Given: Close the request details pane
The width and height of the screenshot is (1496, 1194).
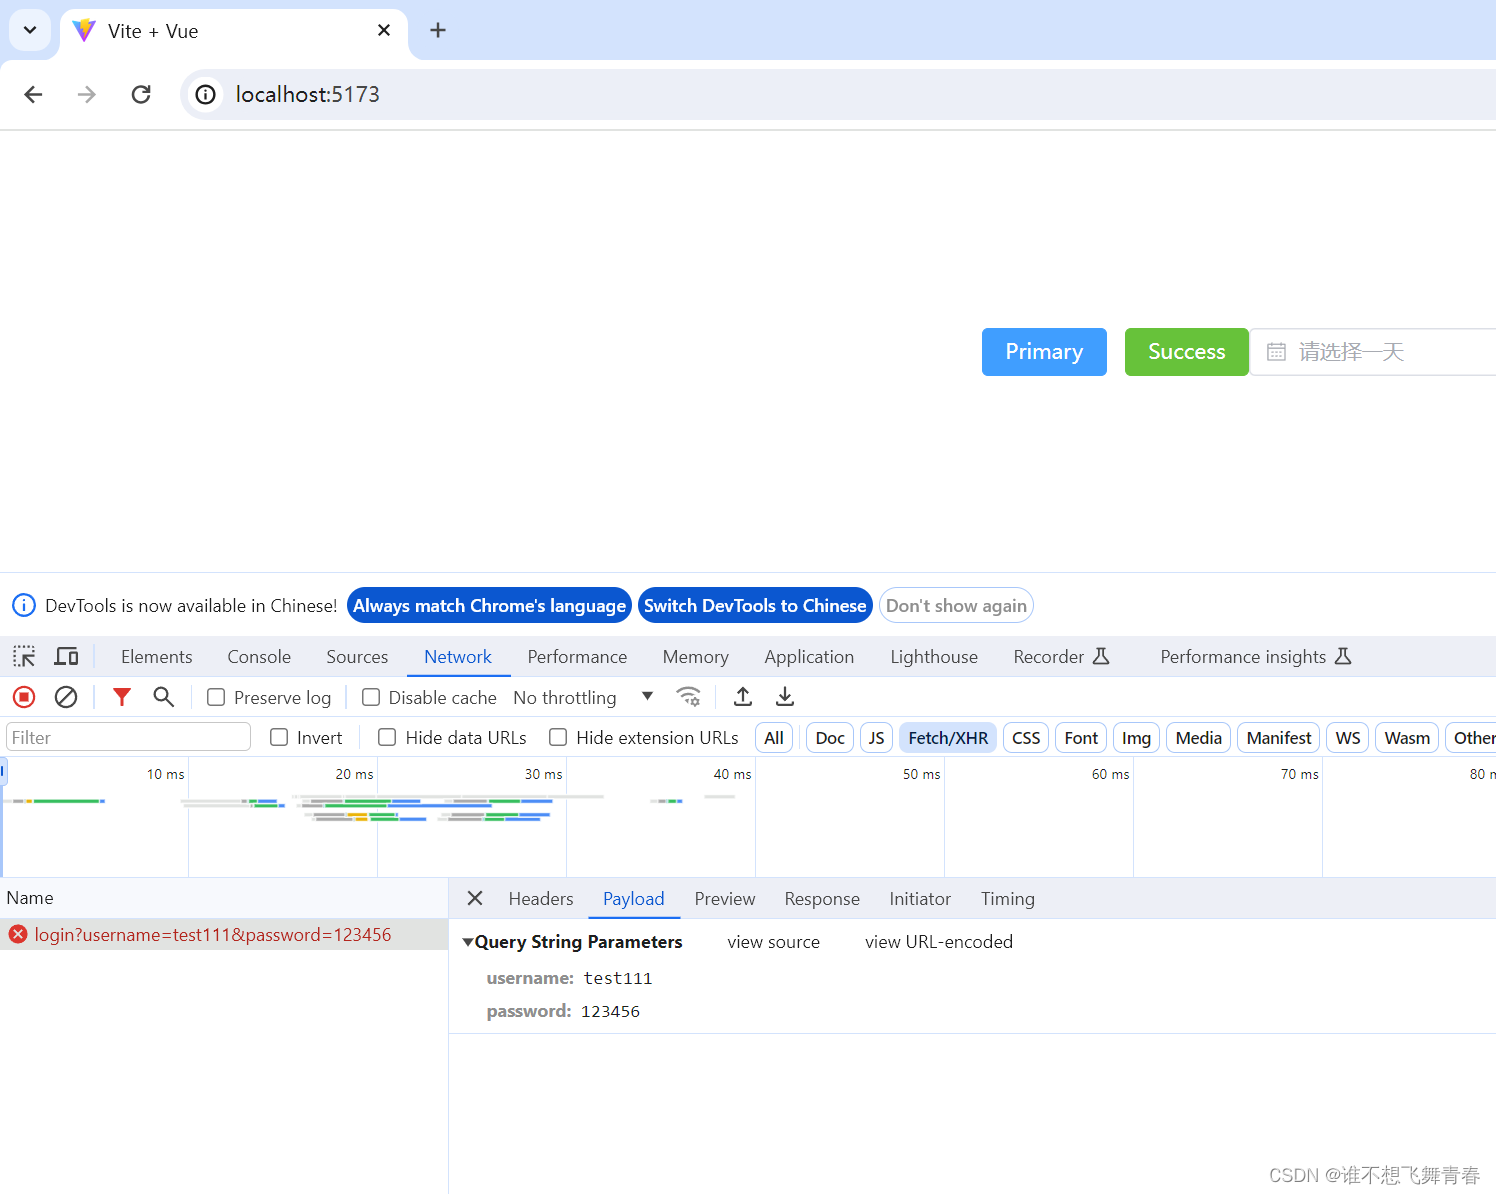Looking at the screenshot, I should 475,898.
